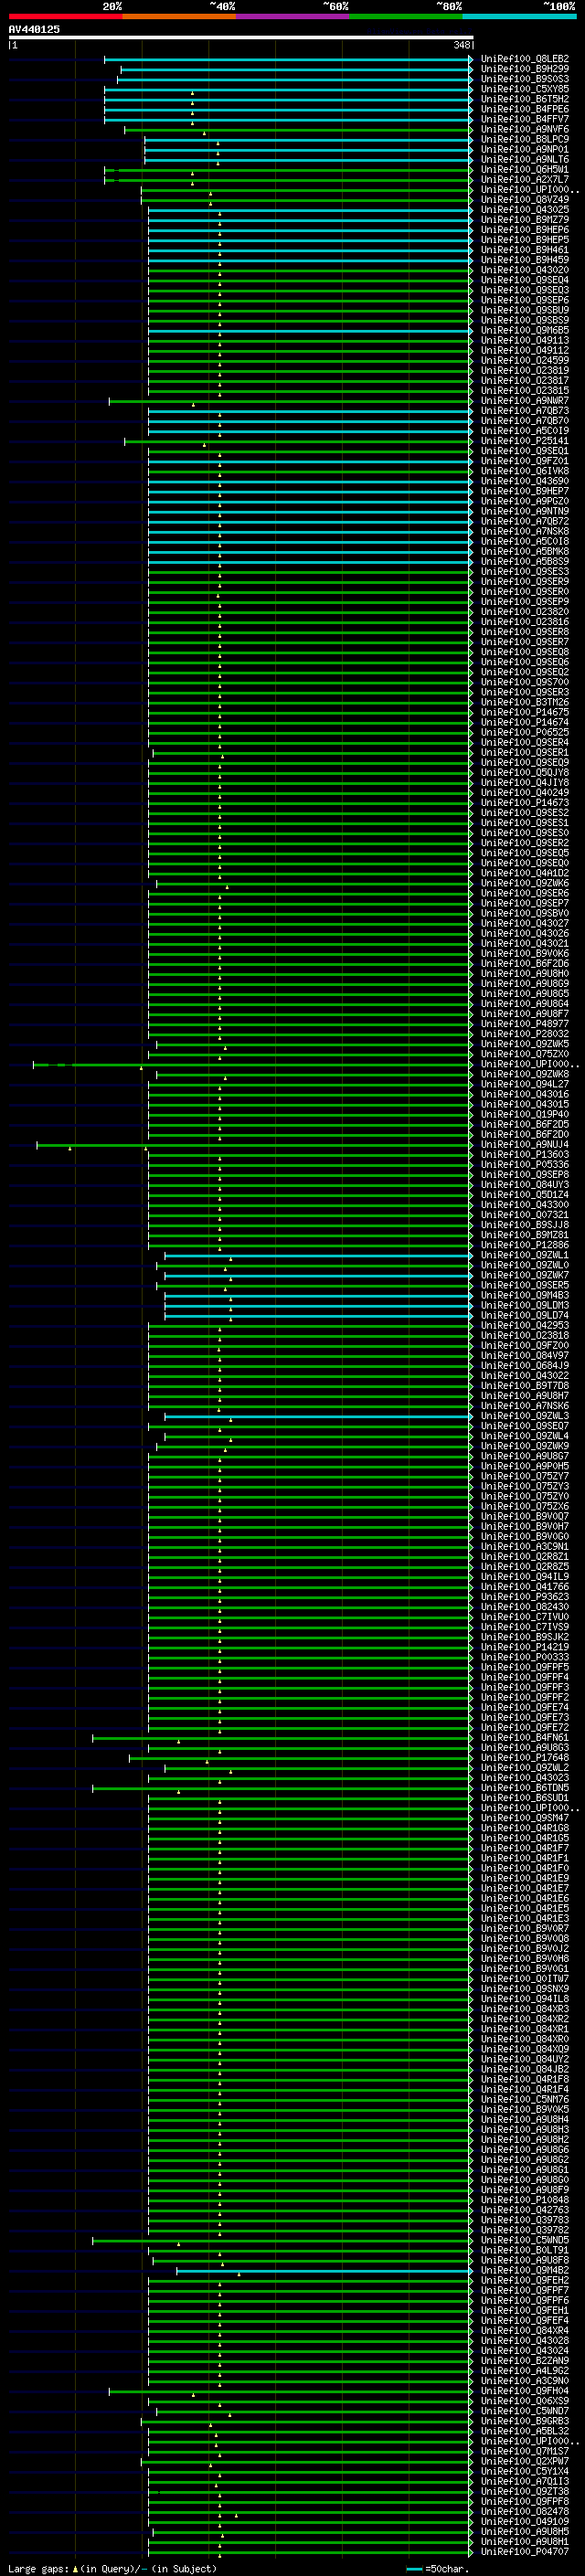Open the UniRef100_Q07321 entry

point(525,1214)
